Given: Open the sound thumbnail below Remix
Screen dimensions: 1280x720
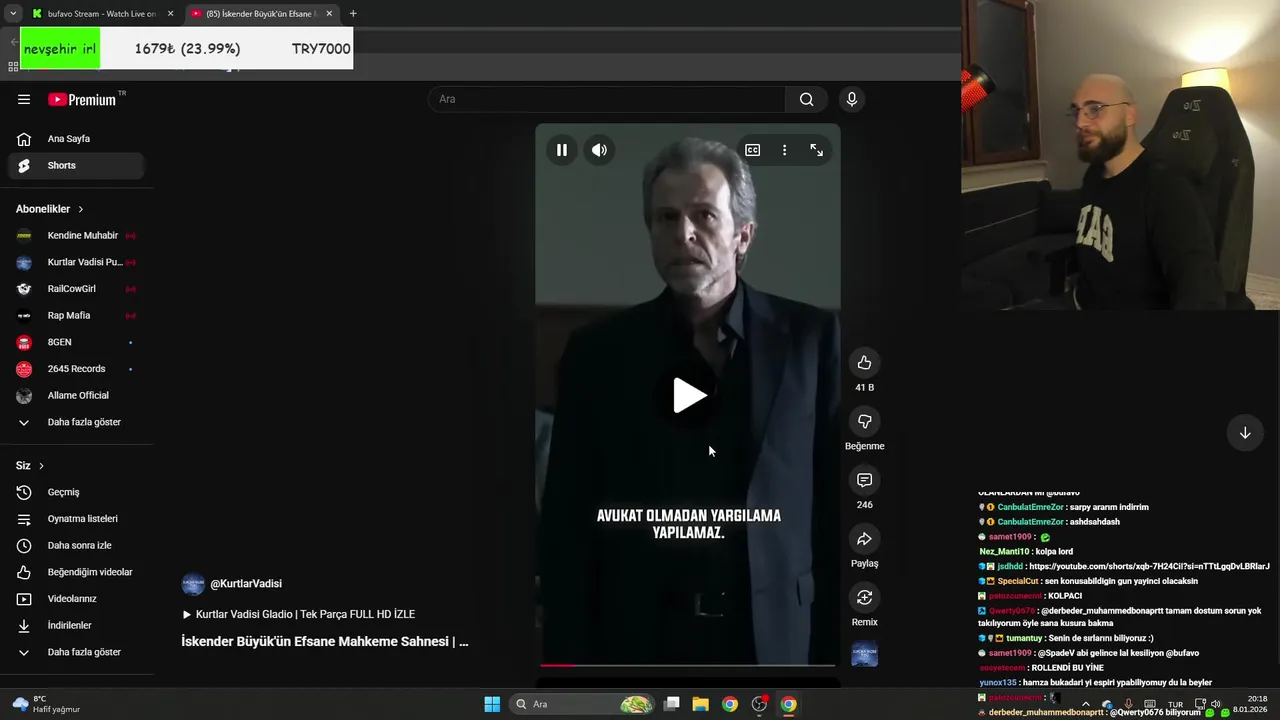Looking at the screenshot, I should tap(864, 655).
